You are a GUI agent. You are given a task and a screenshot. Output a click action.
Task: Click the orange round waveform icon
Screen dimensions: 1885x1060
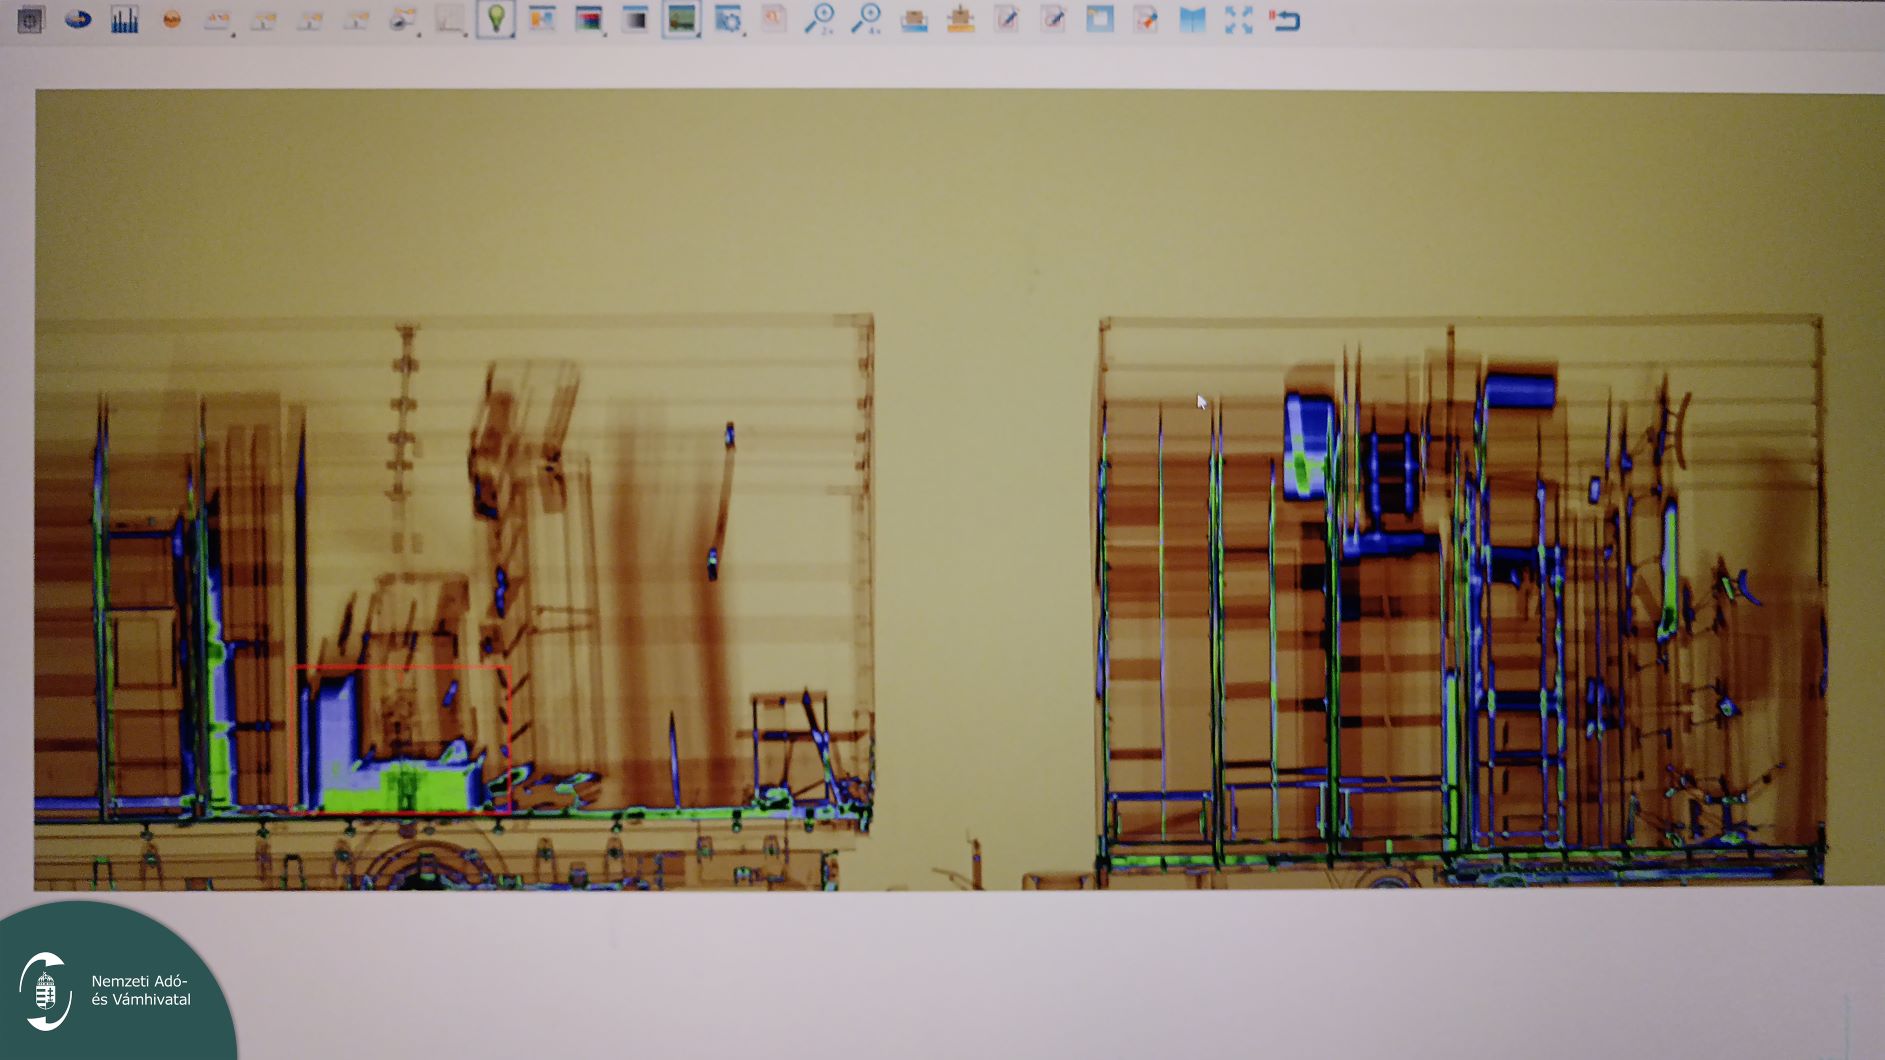(171, 20)
